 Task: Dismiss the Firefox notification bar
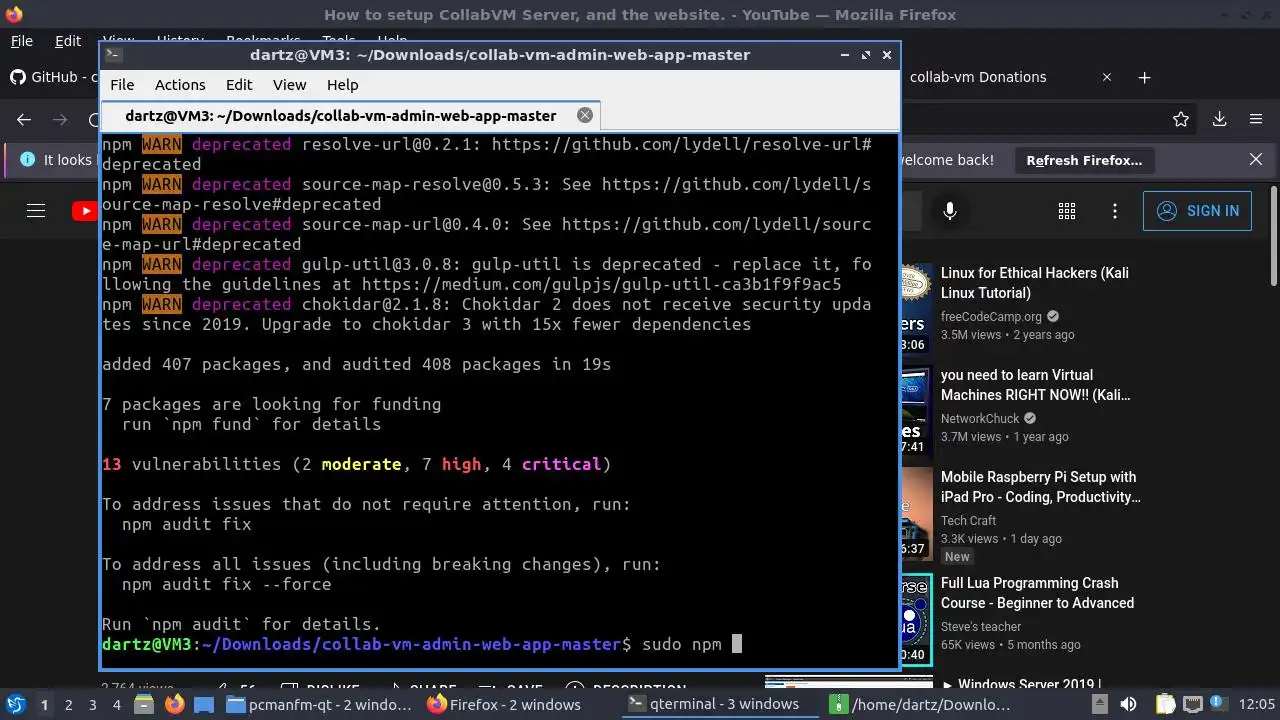tap(1256, 159)
